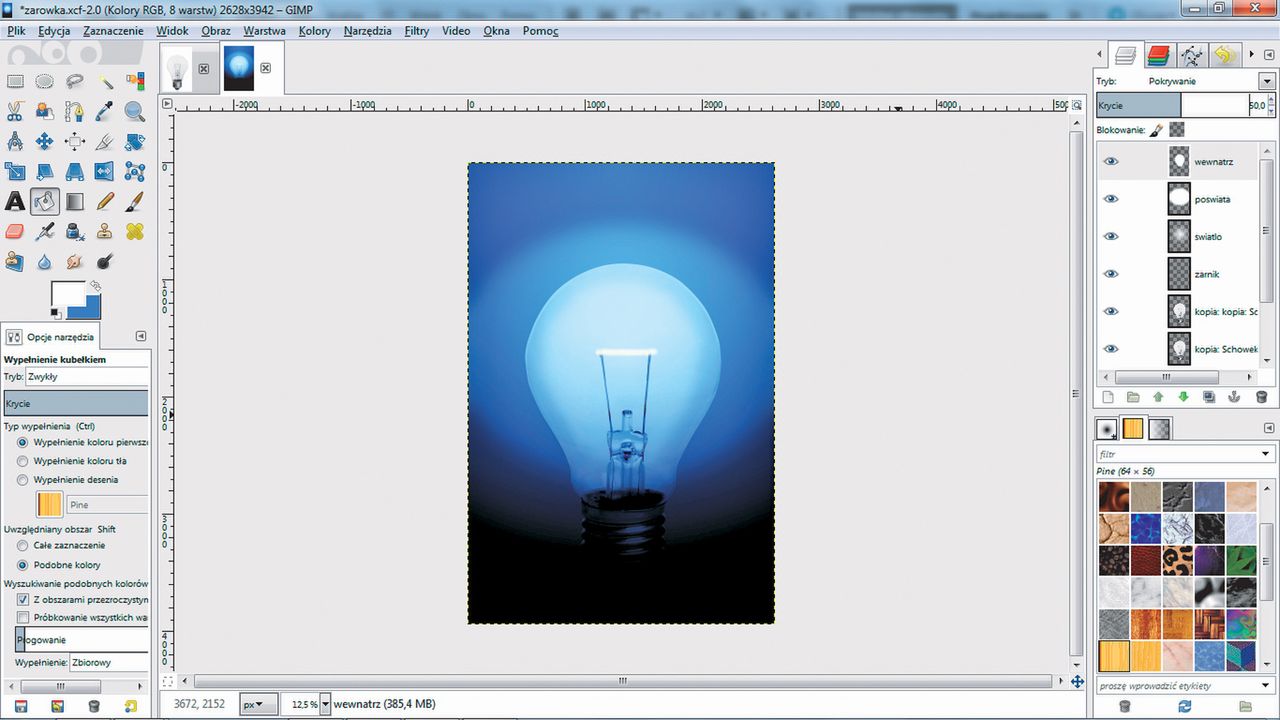Select the Zoom magnifier tool
Viewport: 1280px width, 720px height.
coord(135,112)
